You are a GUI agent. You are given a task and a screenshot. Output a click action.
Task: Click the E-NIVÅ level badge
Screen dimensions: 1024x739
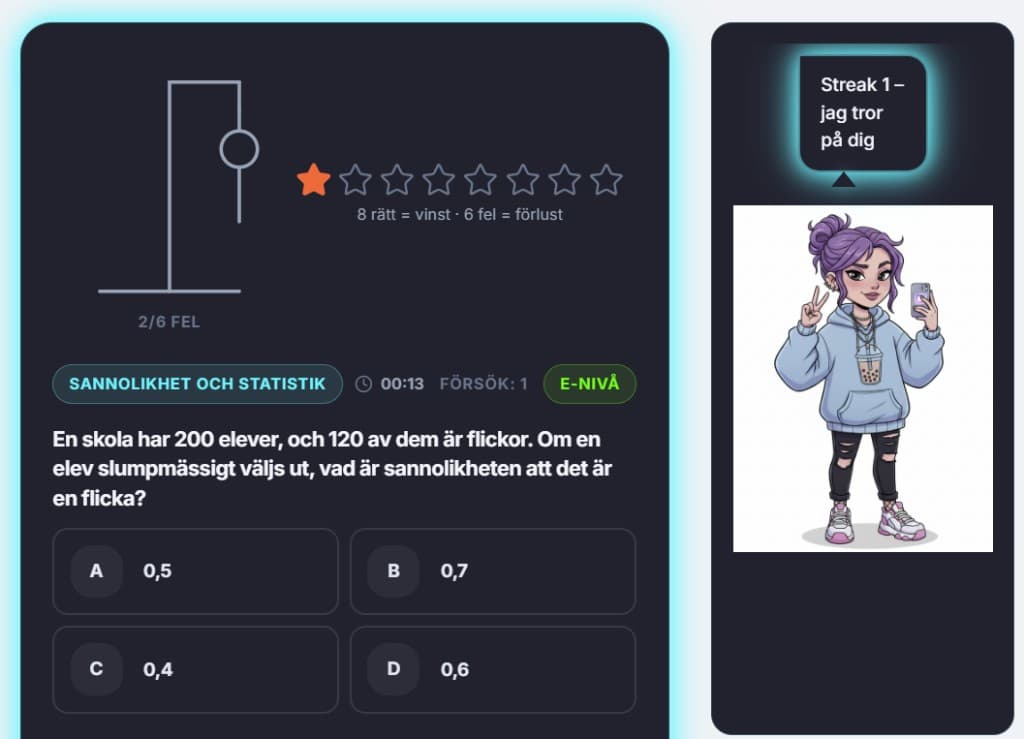tap(590, 384)
